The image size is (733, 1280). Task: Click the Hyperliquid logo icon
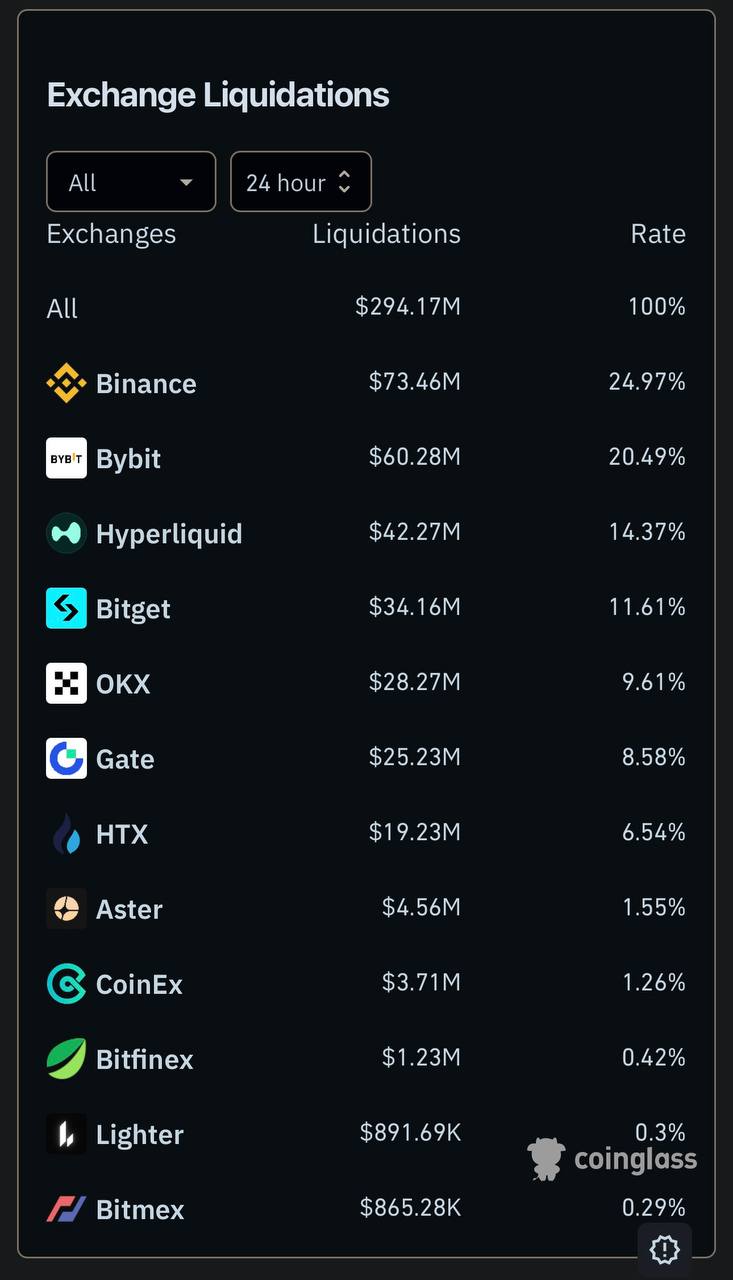(x=66, y=533)
